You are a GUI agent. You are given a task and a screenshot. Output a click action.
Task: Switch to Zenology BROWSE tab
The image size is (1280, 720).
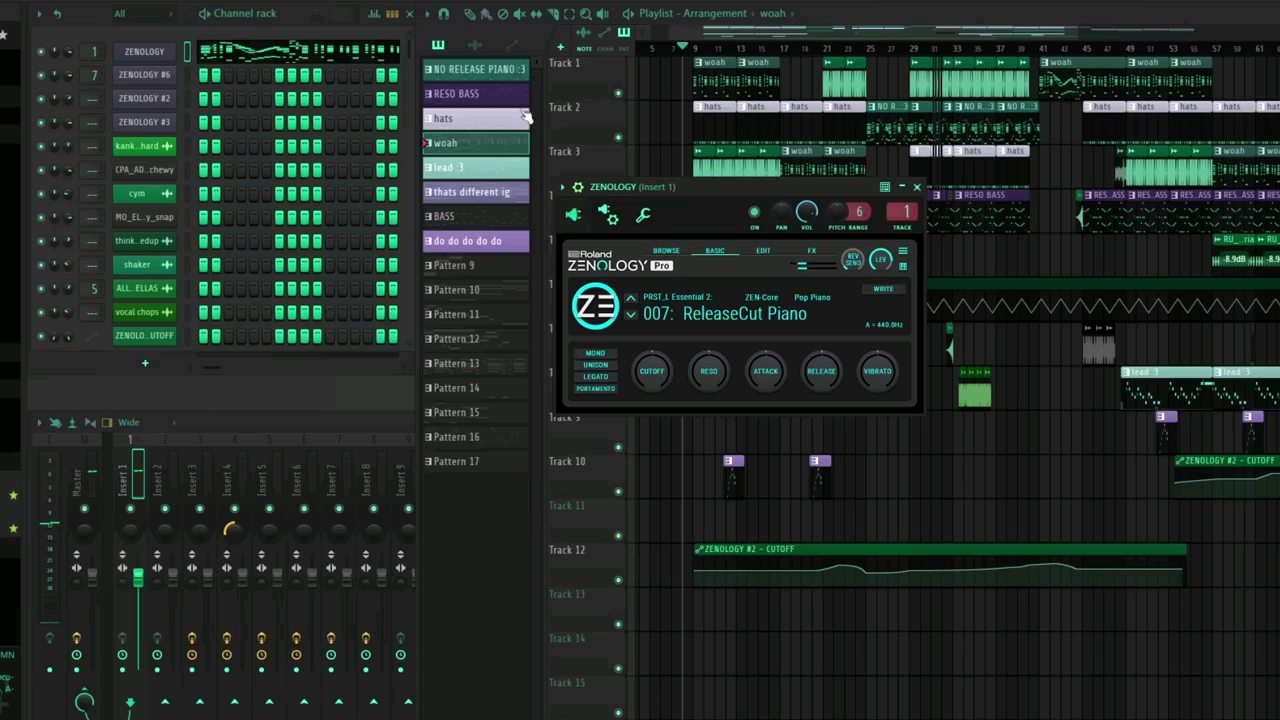666,250
